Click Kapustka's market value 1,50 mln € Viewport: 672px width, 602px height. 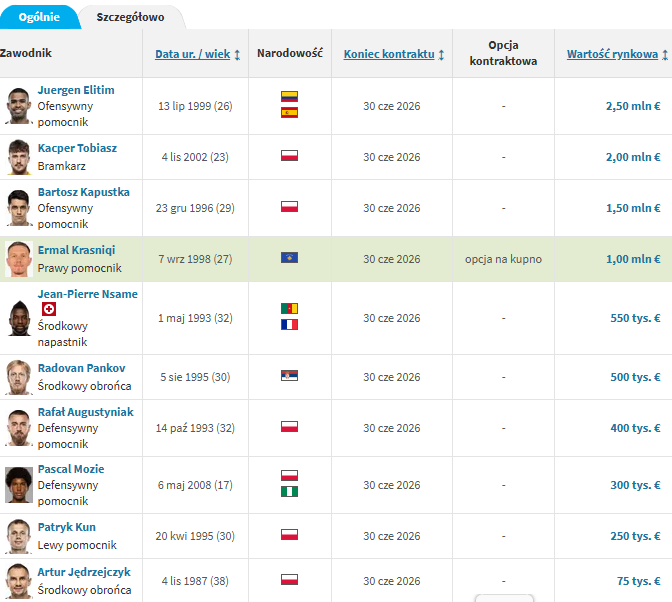633,208
